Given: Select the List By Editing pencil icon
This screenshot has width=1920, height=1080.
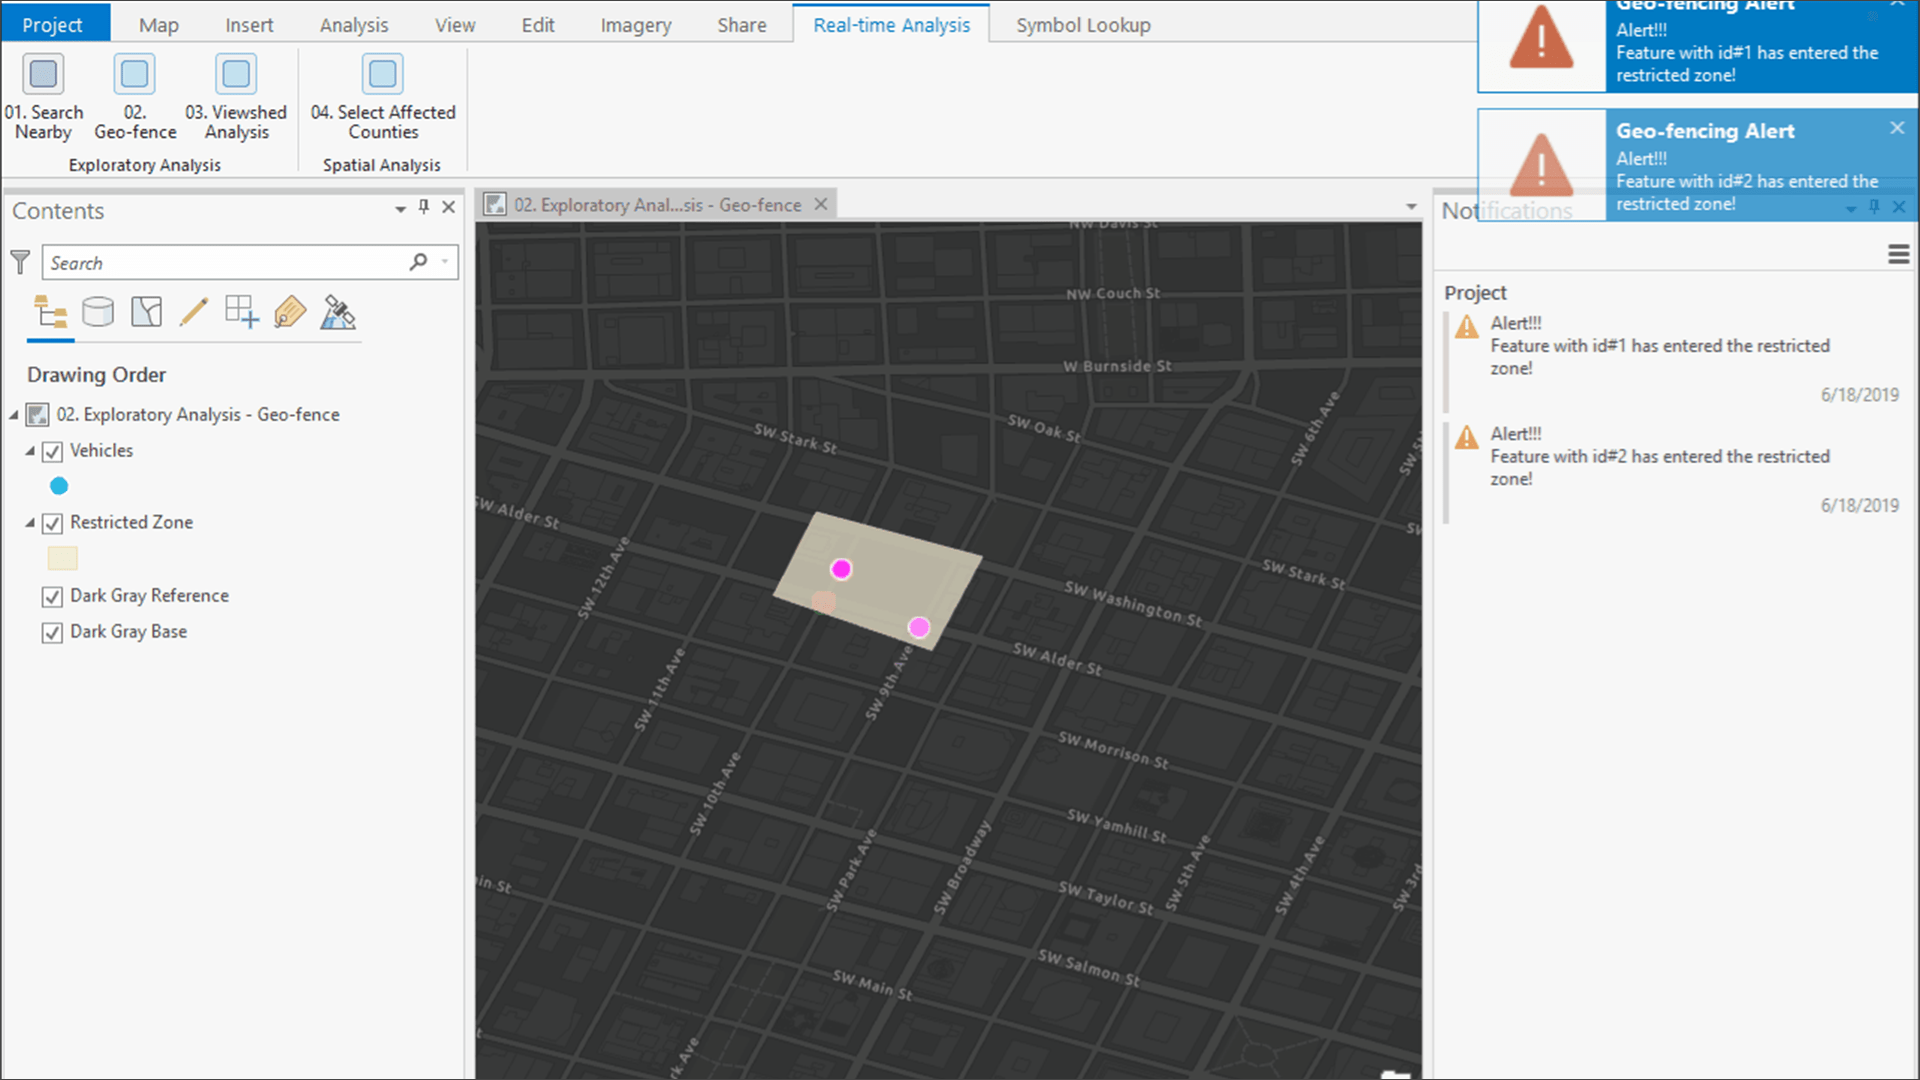Looking at the screenshot, I should click(x=194, y=312).
